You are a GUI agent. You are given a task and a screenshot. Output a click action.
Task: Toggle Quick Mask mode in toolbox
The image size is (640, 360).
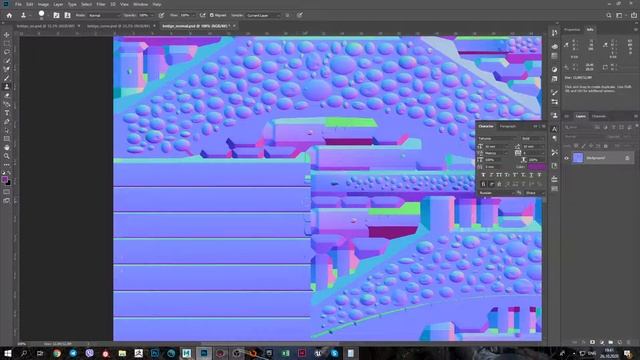point(7,192)
